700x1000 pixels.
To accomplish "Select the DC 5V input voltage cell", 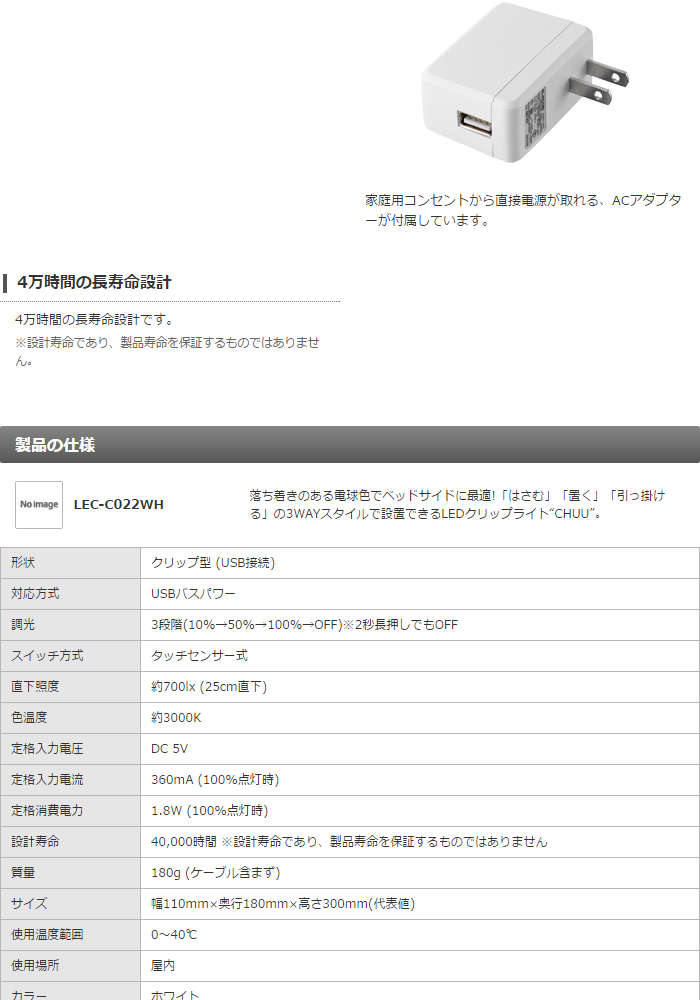I will pyautogui.click(x=170, y=749).
